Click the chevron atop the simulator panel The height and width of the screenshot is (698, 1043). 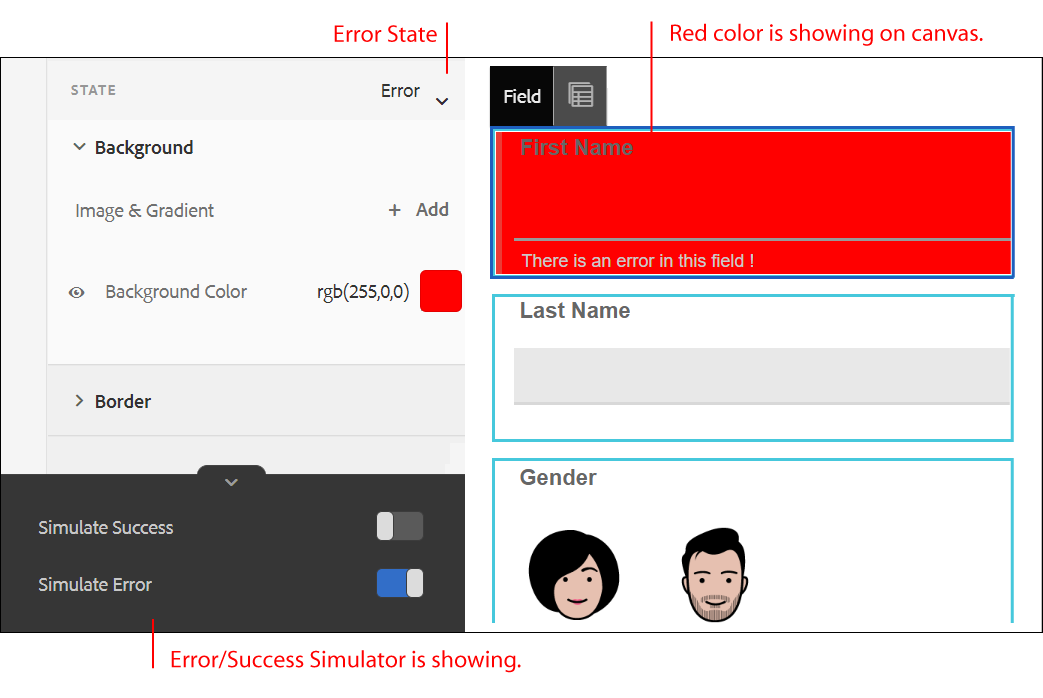[x=231, y=481]
